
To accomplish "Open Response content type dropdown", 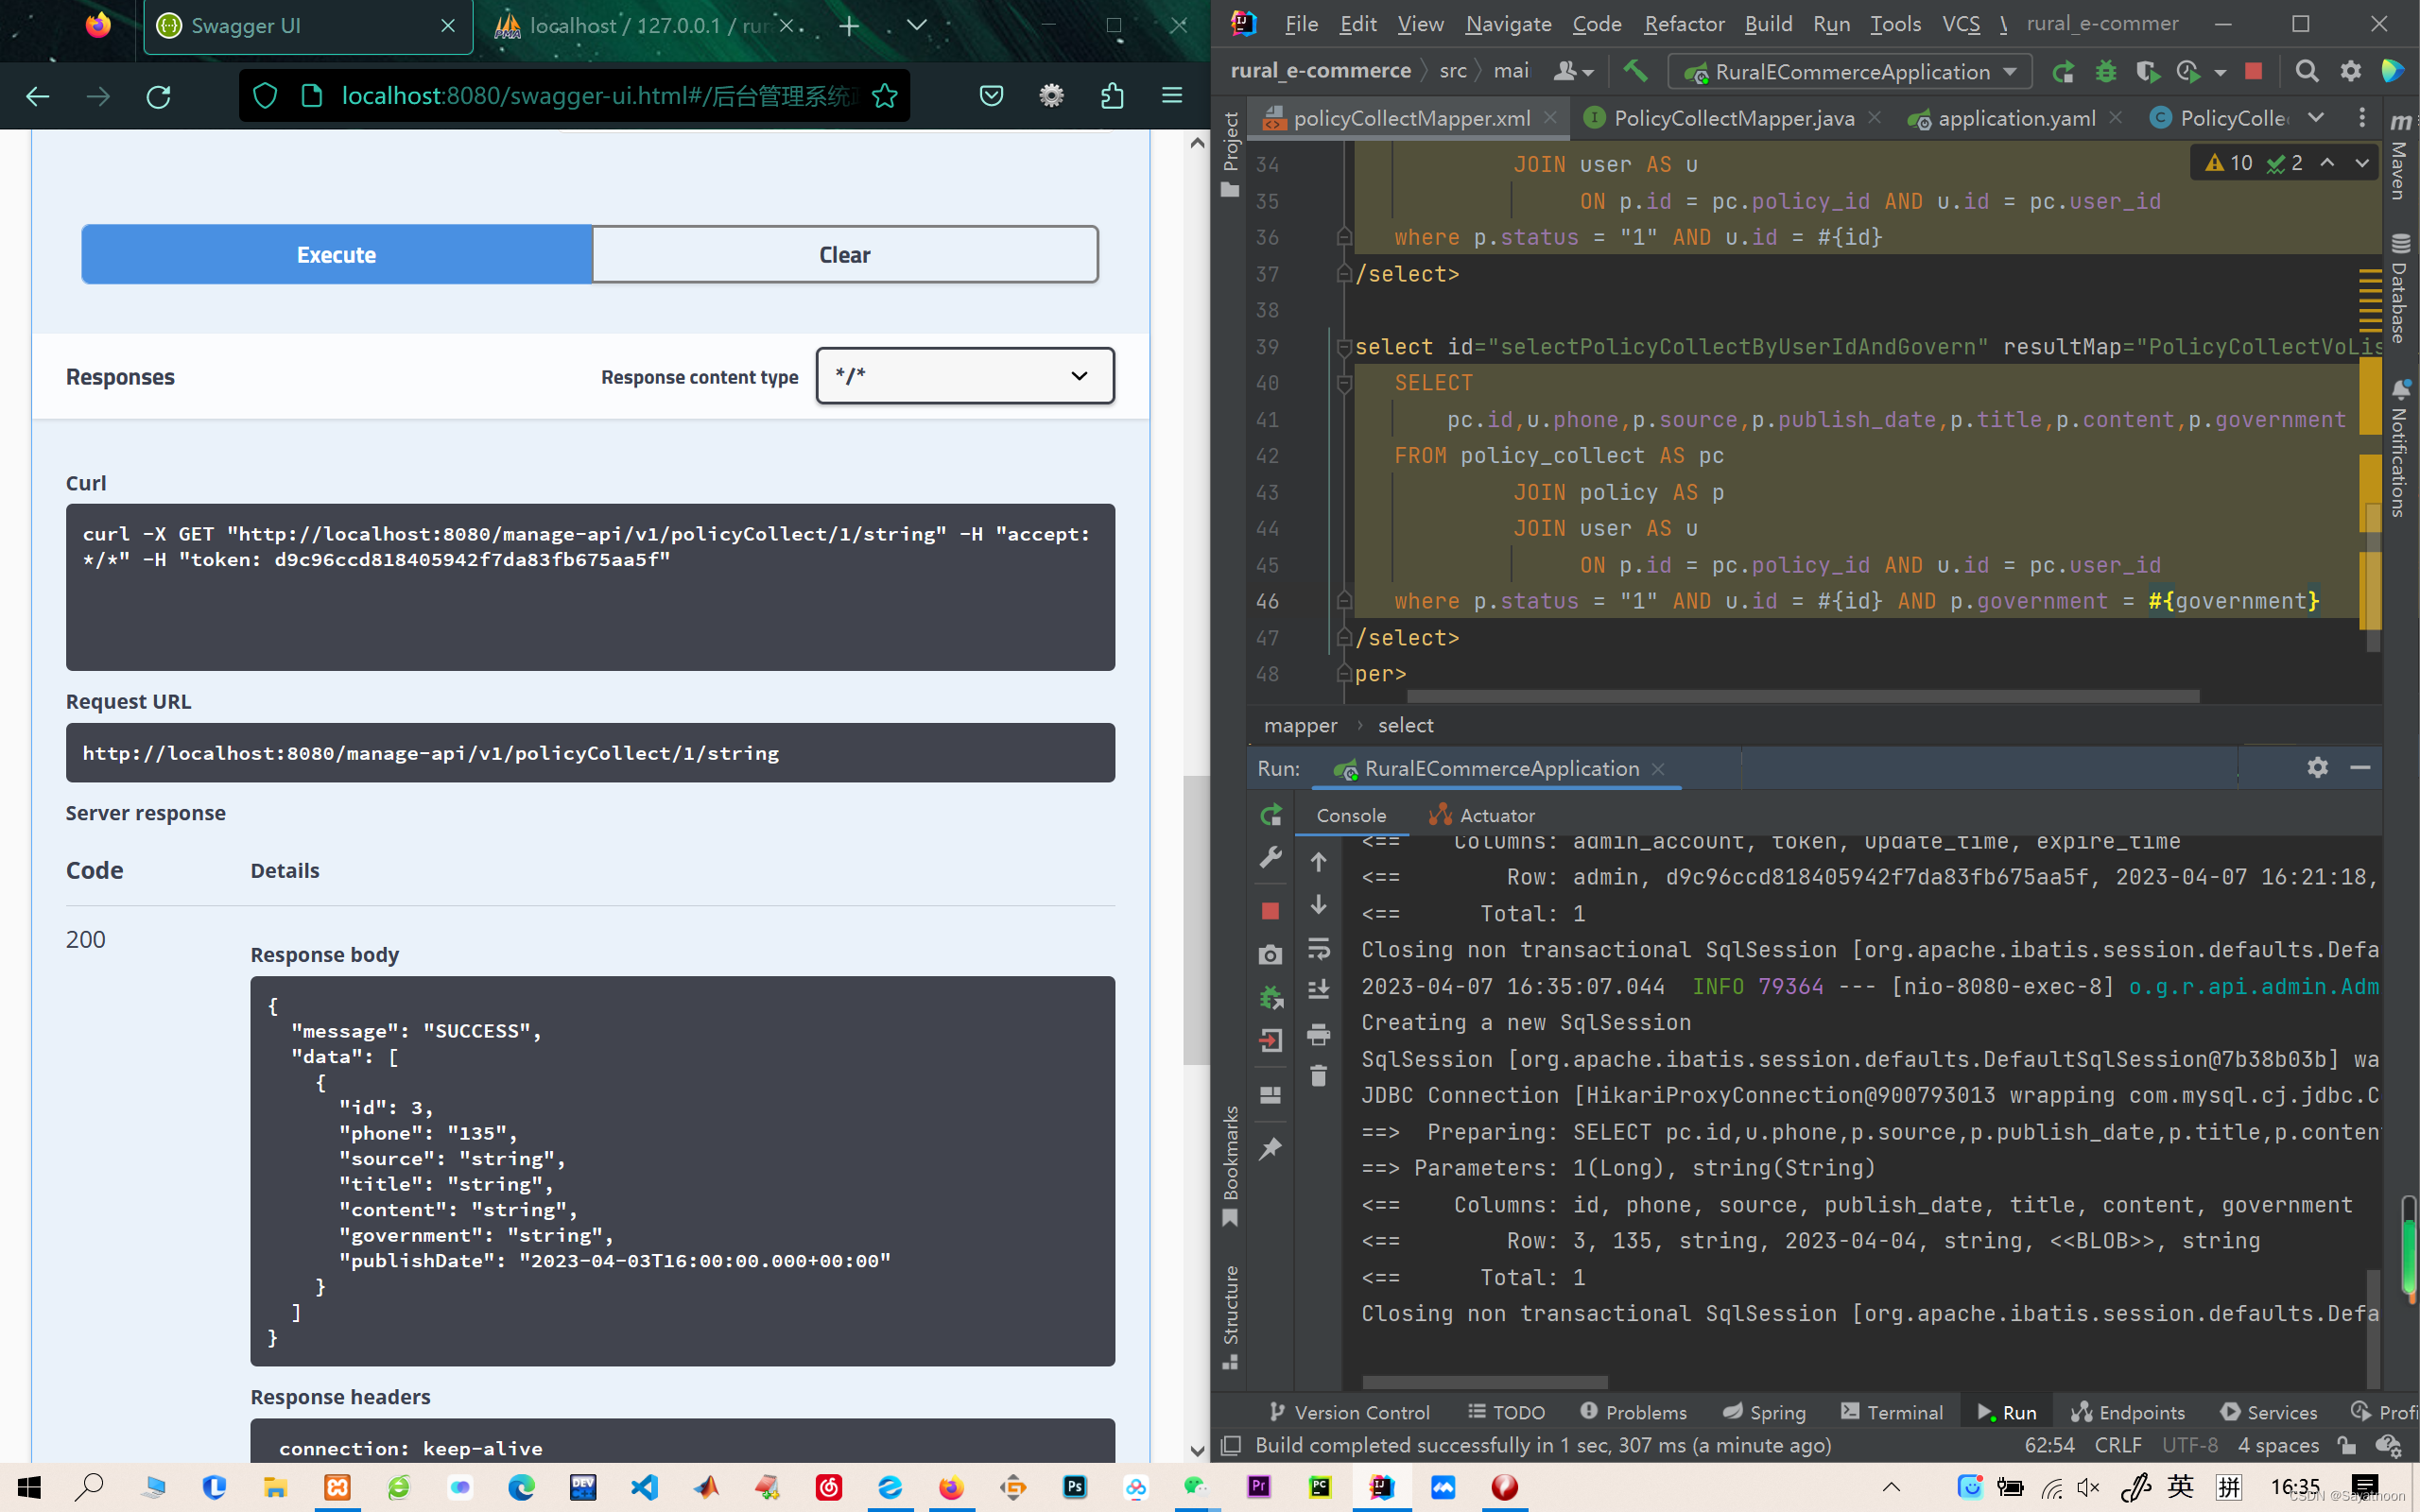I will (964, 376).
